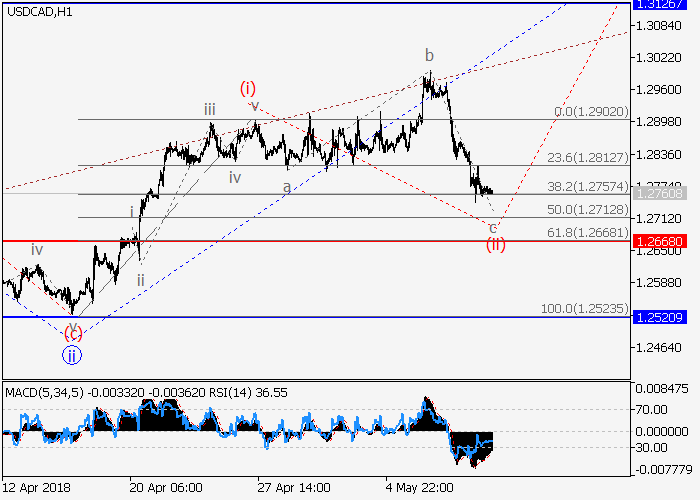Screen dimensions: 700x500
Task: Click the USDCAD,H1 chart title
Action: point(39,11)
